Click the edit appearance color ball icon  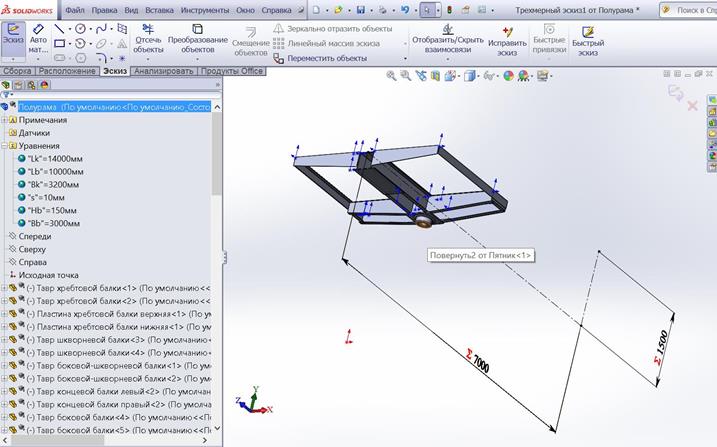[x=509, y=75]
